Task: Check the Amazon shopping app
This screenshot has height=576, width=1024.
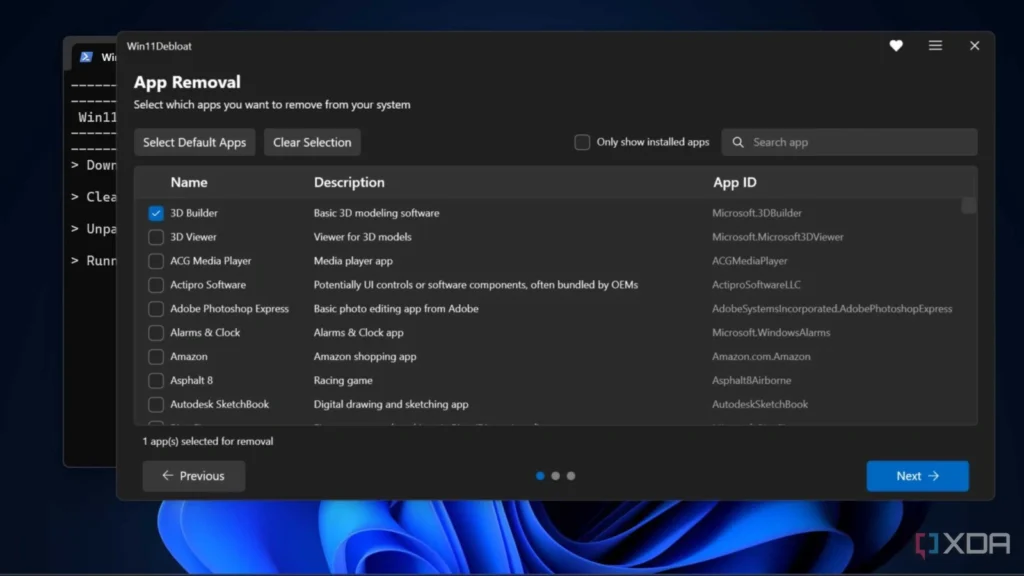Action: [155, 357]
